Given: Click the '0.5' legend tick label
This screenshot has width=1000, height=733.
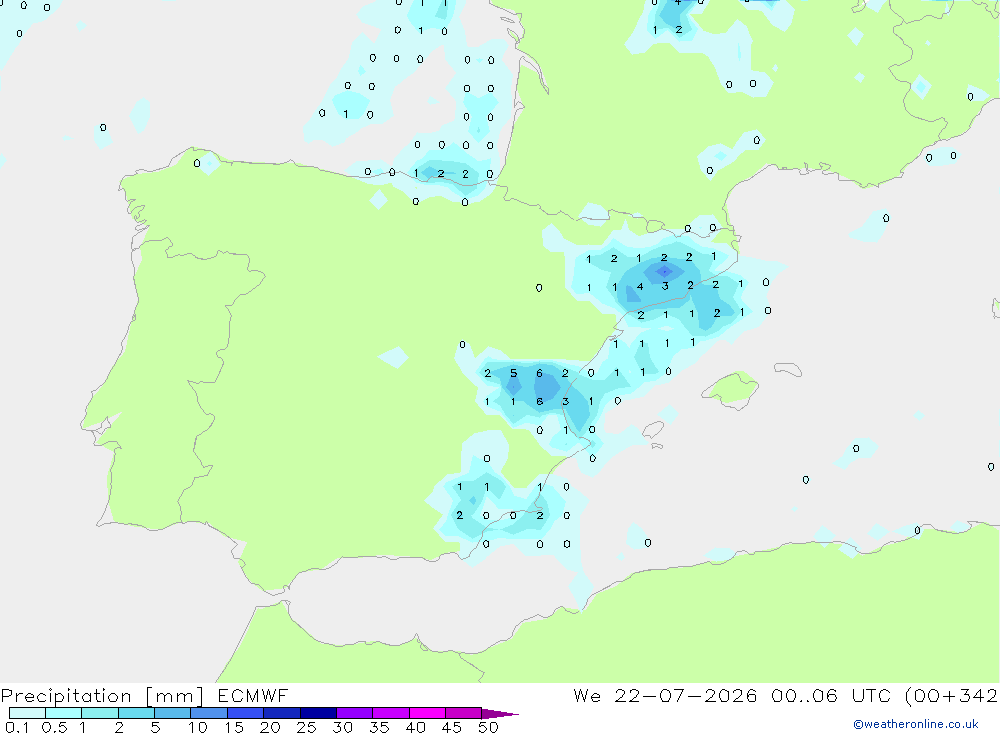Looking at the screenshot, I should pos(54,727).
